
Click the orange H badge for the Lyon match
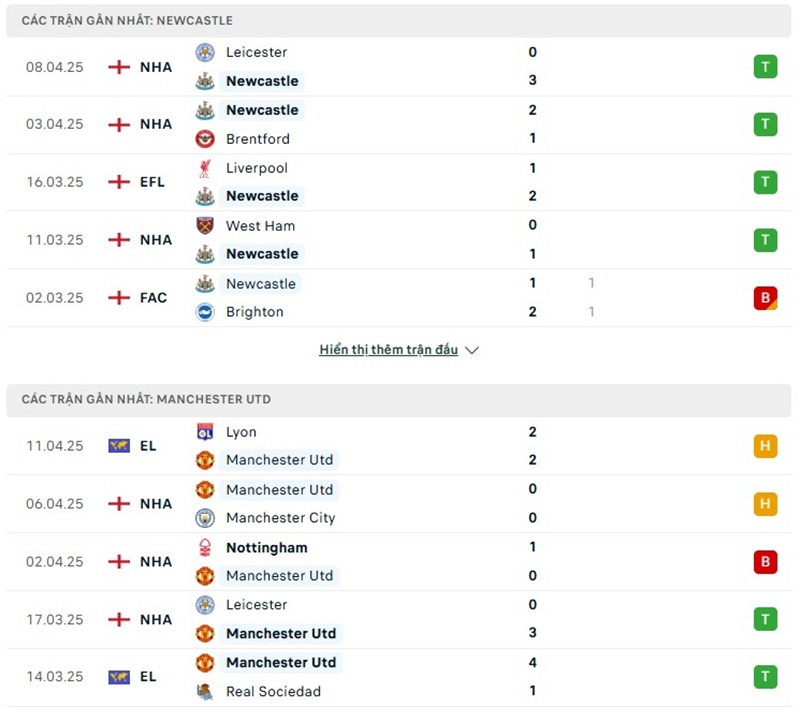click(765, 446)
